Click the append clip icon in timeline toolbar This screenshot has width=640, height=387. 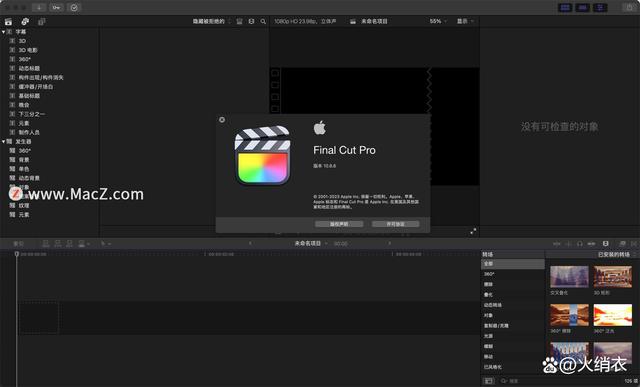pos(70,244)
